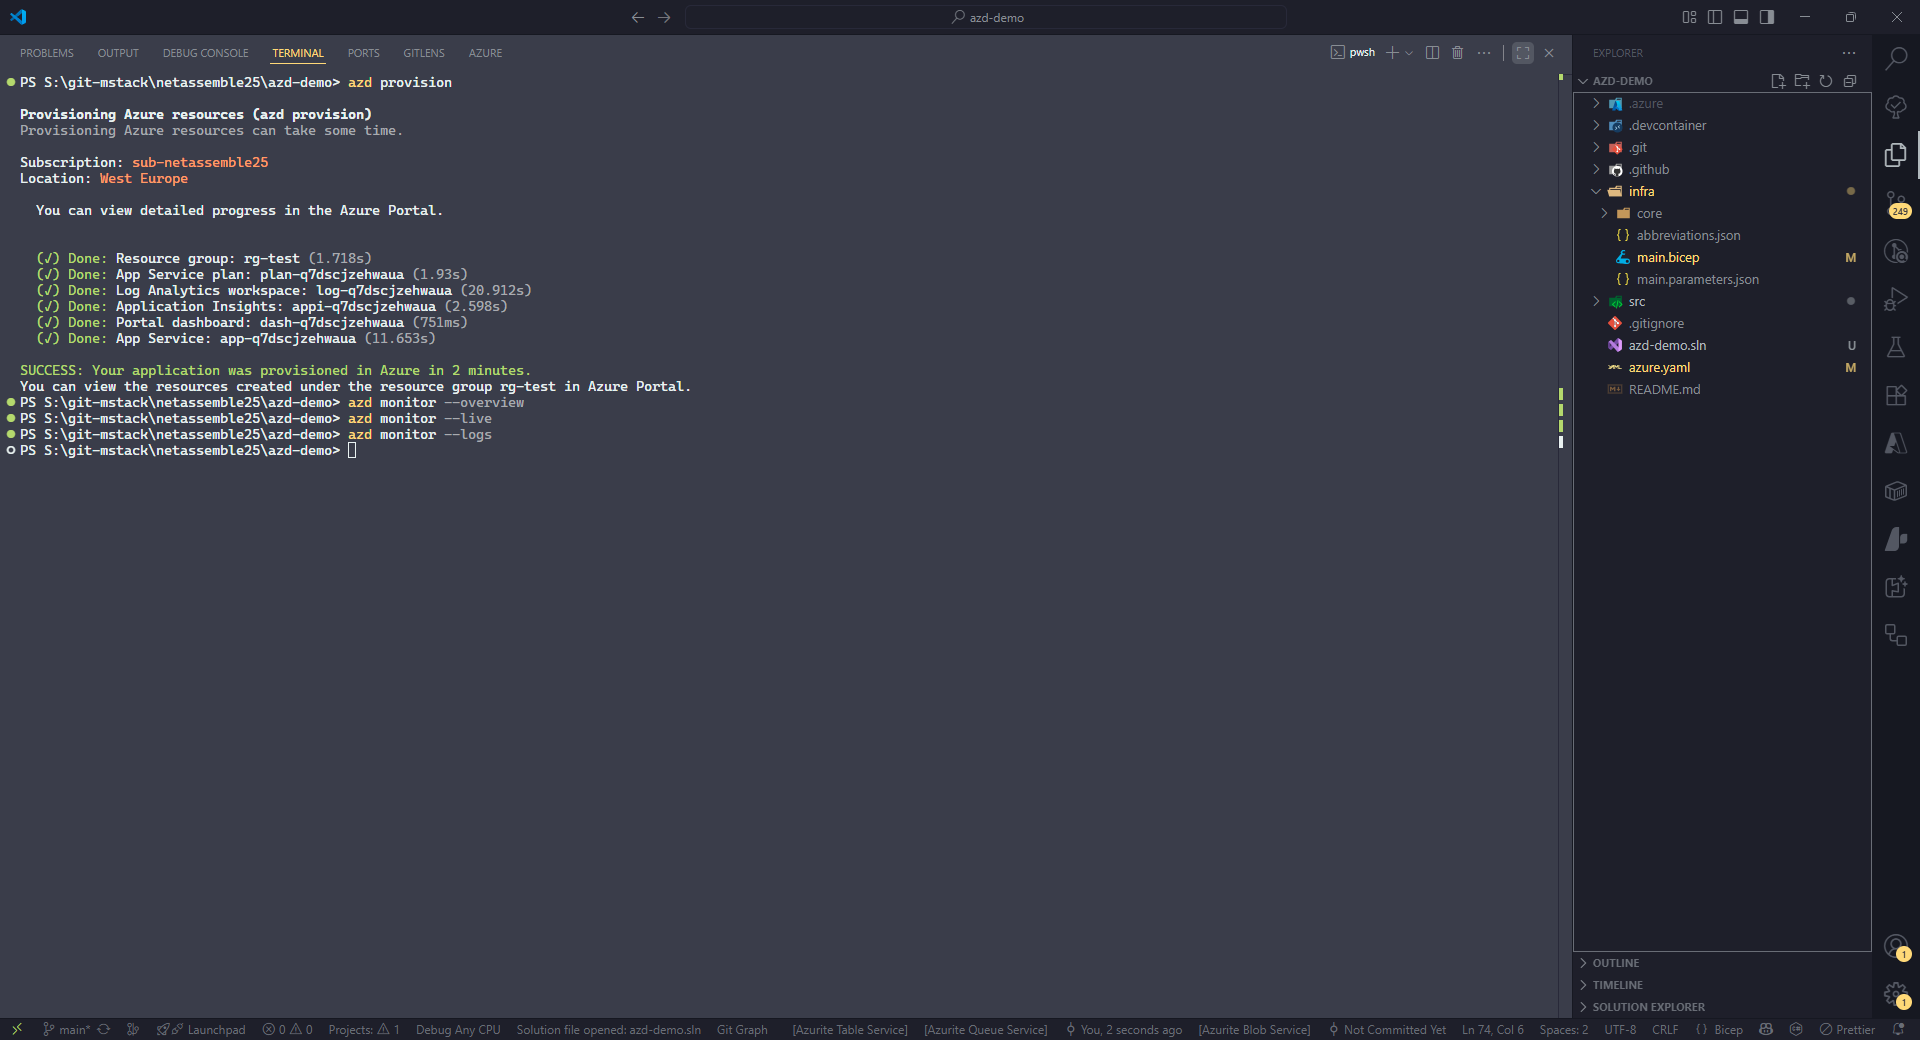The width and height of the screenshot is (1920, 1040).
Task: Click Git Graph in the status bar
Action: [742, 1030]
